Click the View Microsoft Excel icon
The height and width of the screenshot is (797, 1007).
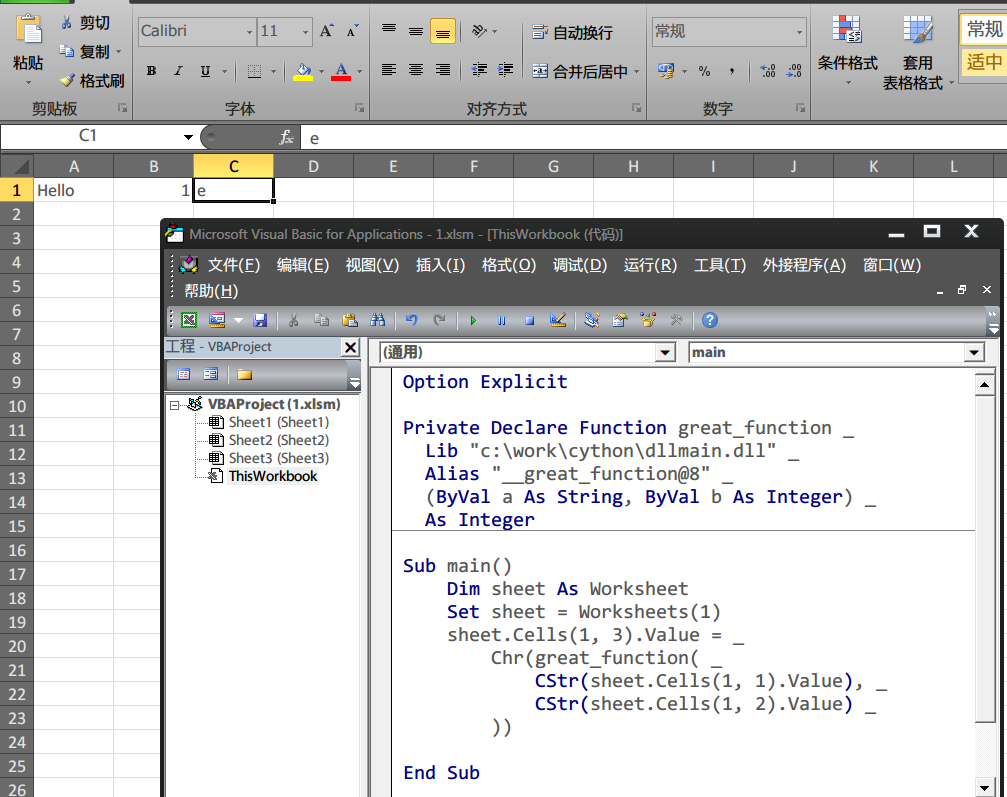click(188, 320)
